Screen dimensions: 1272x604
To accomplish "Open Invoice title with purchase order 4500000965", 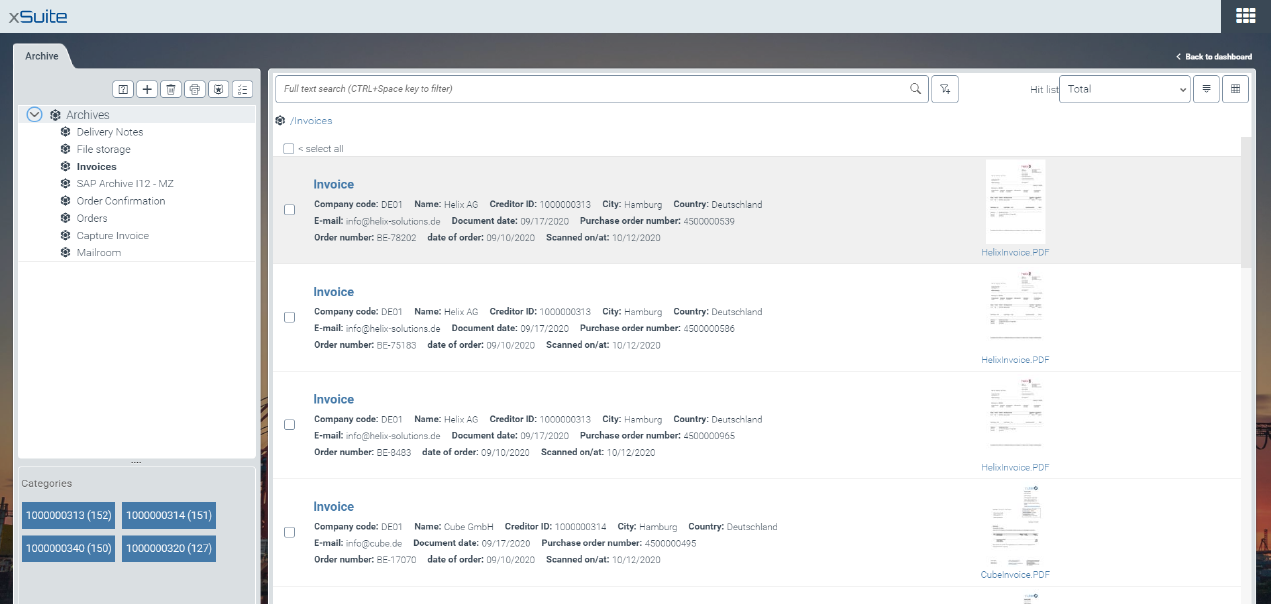I will click(x=333, y=399).
